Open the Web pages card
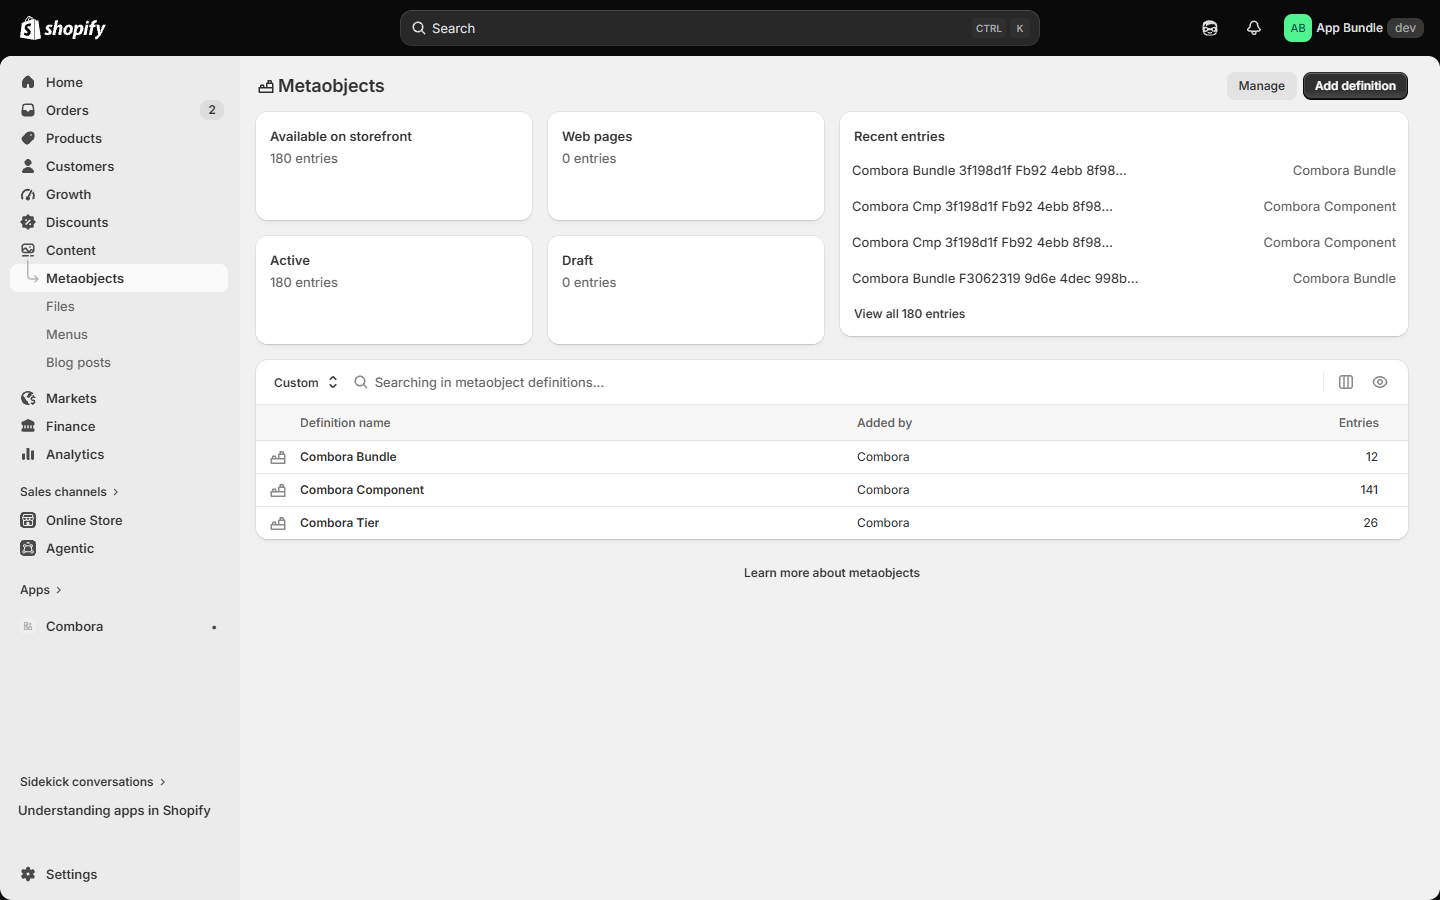Viewport: 1440px width, 900px height. click(x=686, y=166)
